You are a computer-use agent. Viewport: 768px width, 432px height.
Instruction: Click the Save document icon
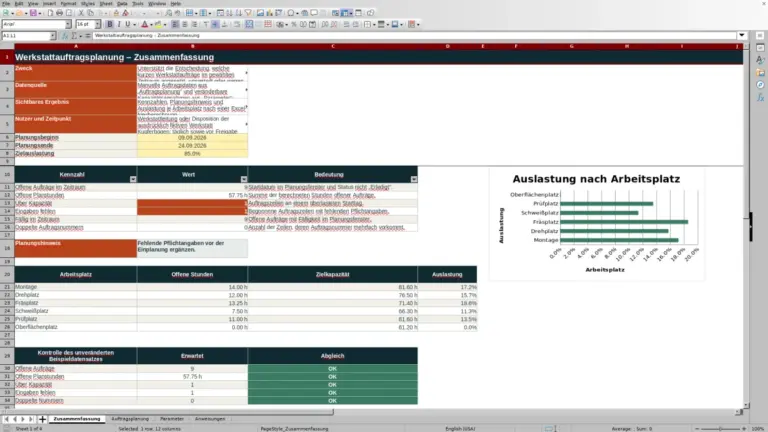pyautogui.click(x=33, y=13)
